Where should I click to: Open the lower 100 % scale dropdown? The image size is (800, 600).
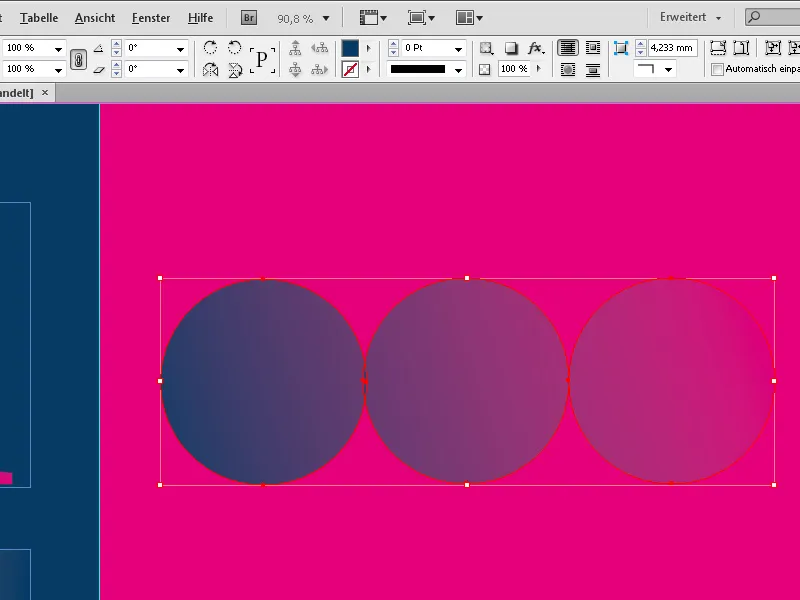[x=58, y=70]
